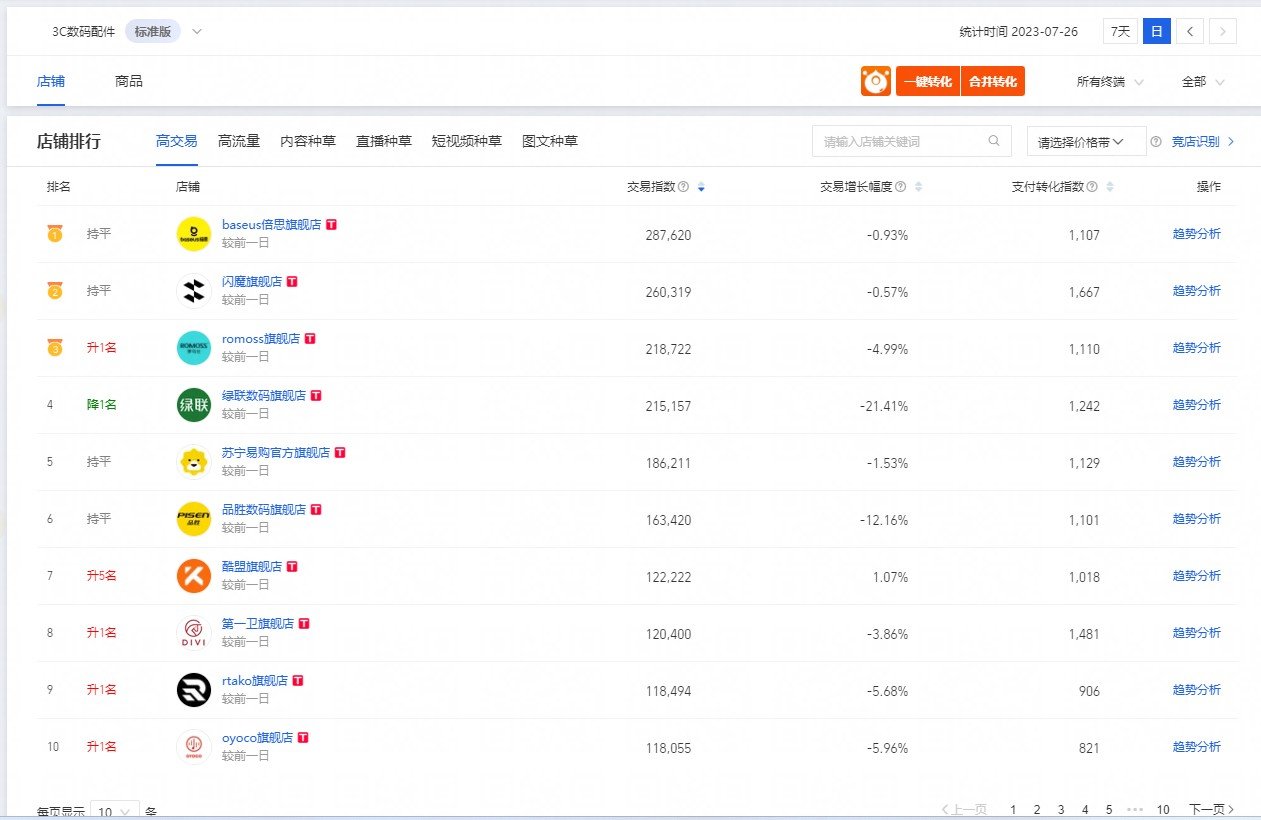
Task: Click the Tmall T badge beside romoss旗舰店
Action: [x=310, y=339]
